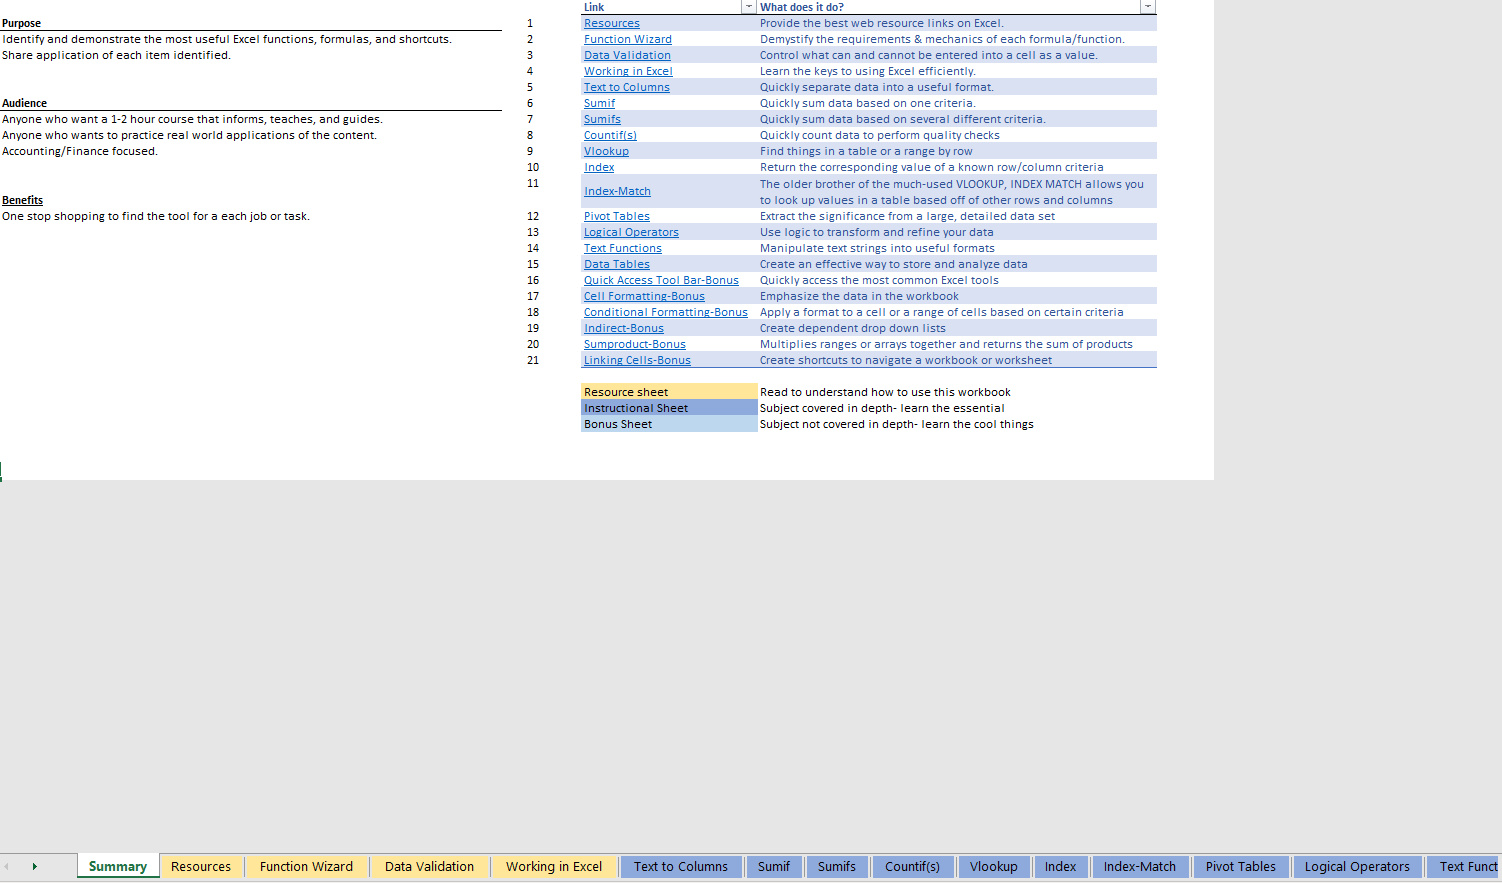Click the Sumifs hyperlink in the table
The height and width of the screenshot is (883, 1502).
[x=602, y=119]
